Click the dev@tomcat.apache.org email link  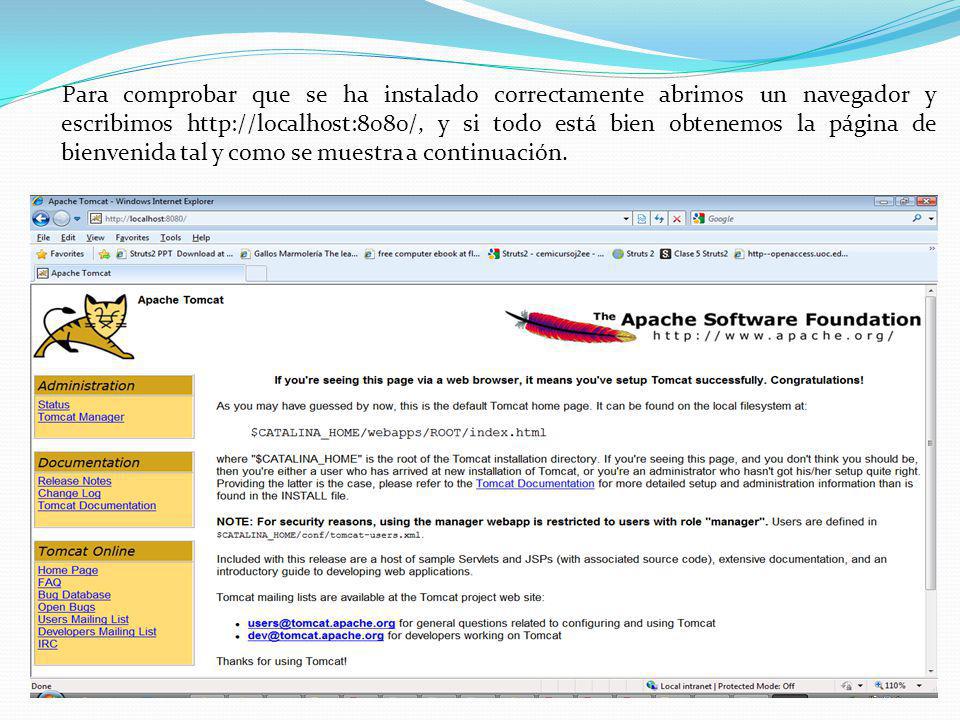click(316, 636)
